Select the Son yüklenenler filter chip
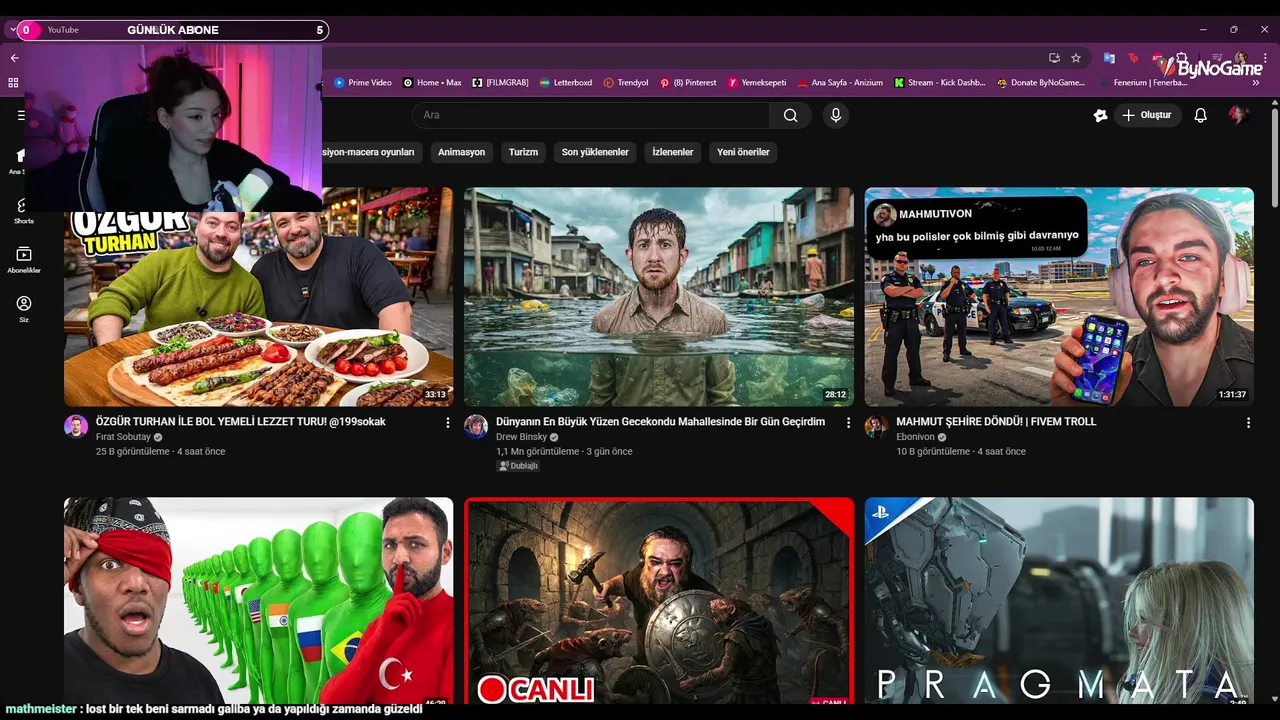 coord(595,152)
